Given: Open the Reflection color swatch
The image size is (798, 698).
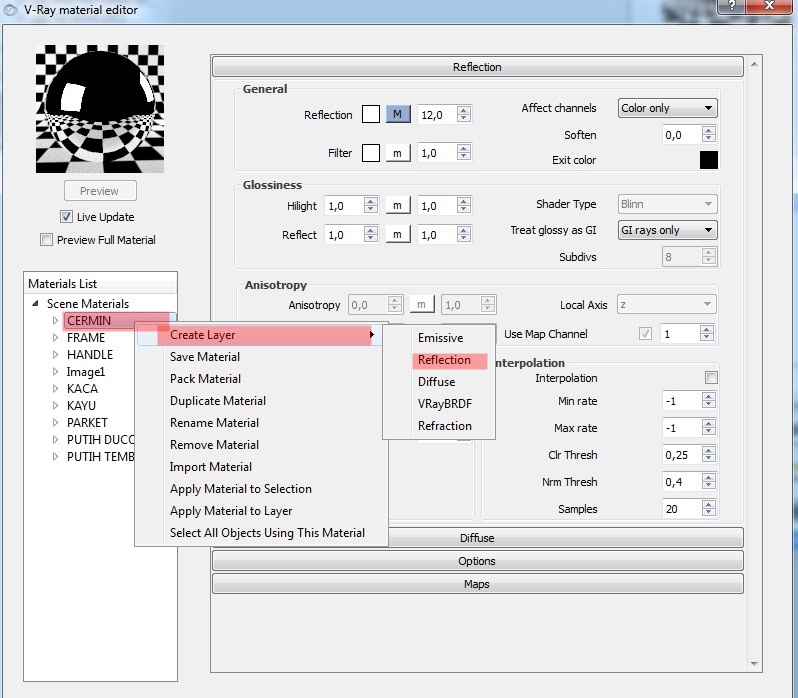Looking at the screenshot, I should pyautogui.click(x=370, y=114).
